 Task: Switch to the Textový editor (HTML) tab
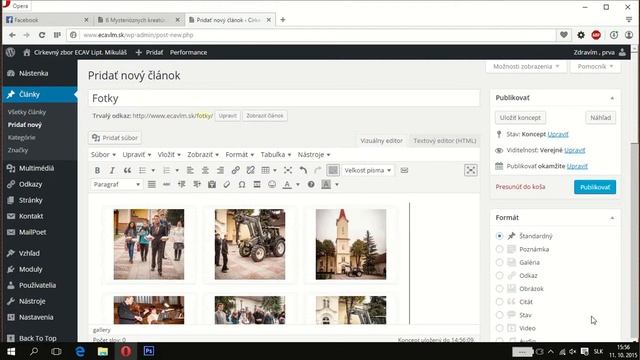[444, 140]
